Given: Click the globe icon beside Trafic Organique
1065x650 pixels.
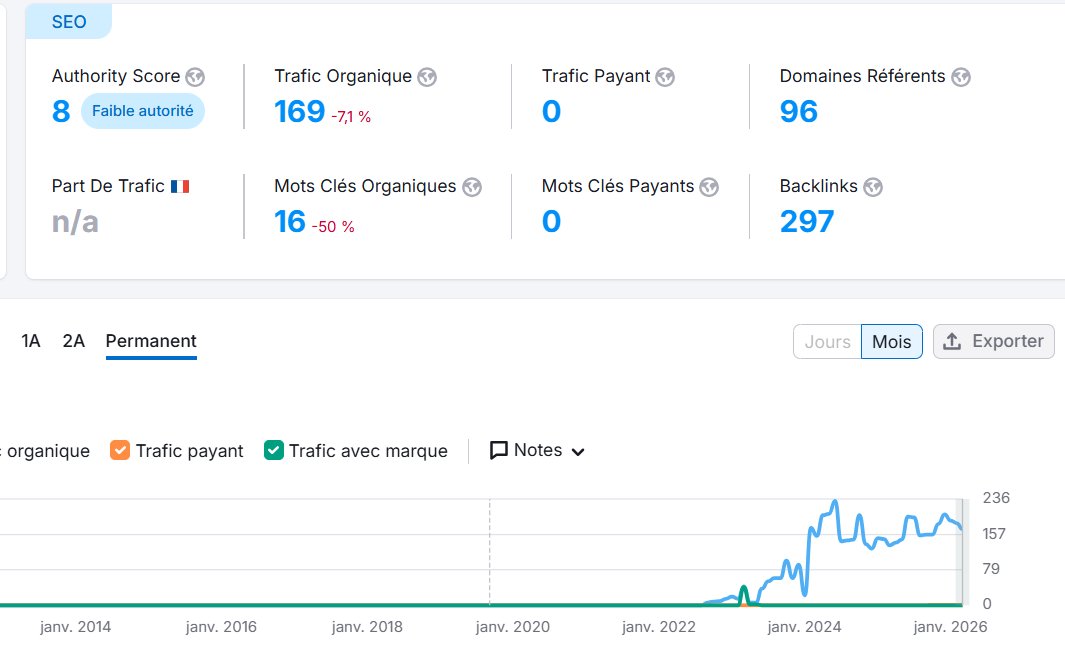Looking at the screenshot, I should click(x=427, y=77).
